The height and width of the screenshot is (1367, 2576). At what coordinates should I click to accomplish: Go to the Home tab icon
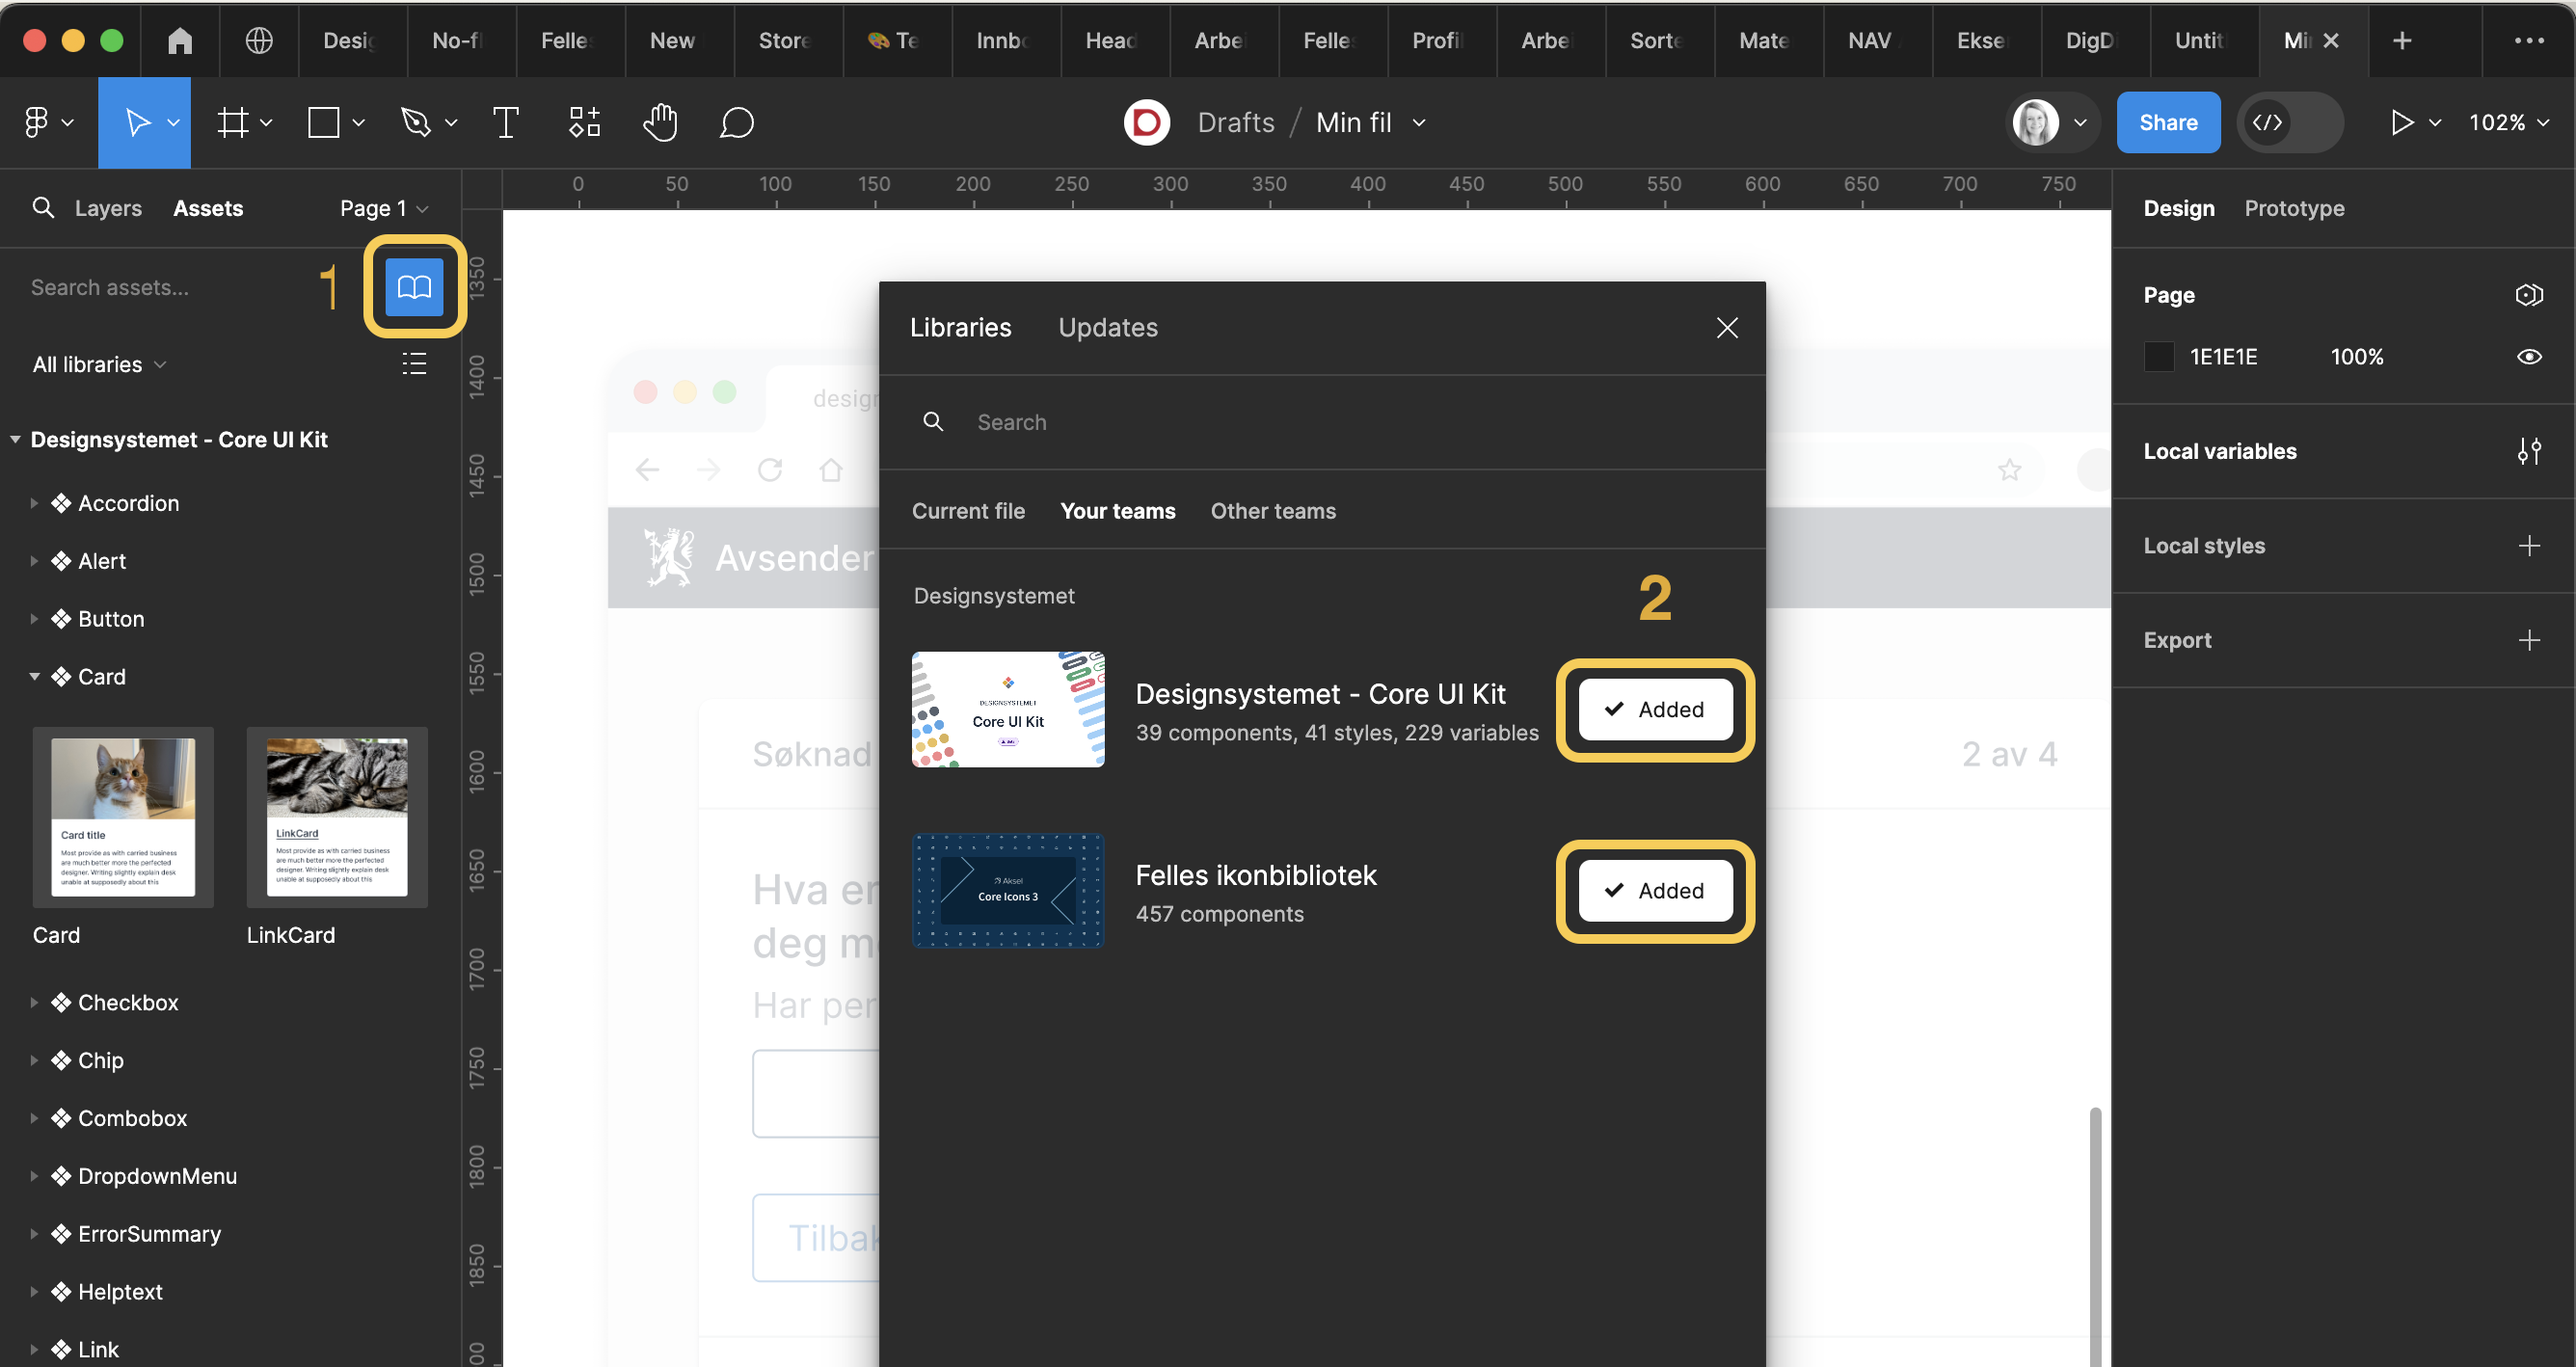coord(180,40)
